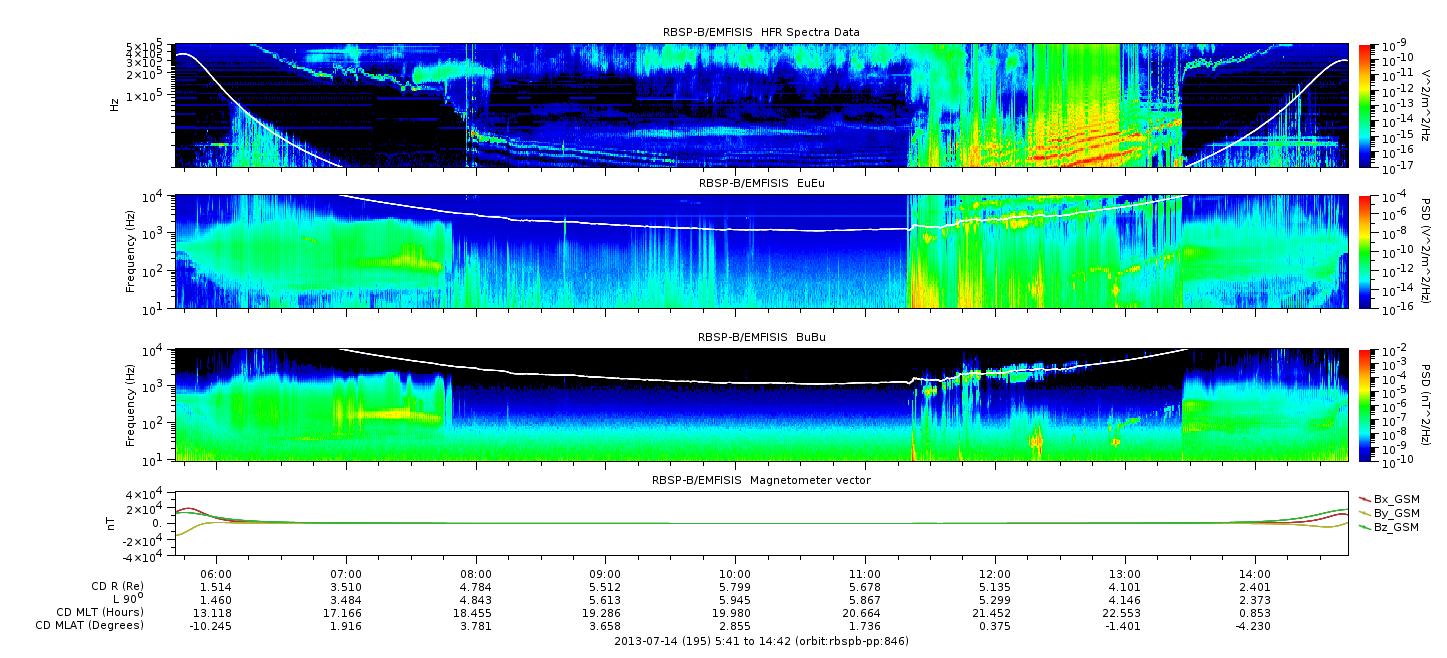Select the RBSP-B/EMFISIS EuEu panel title
The height and width of the screenshot is (658, 1447).
(x=761, y=183)
